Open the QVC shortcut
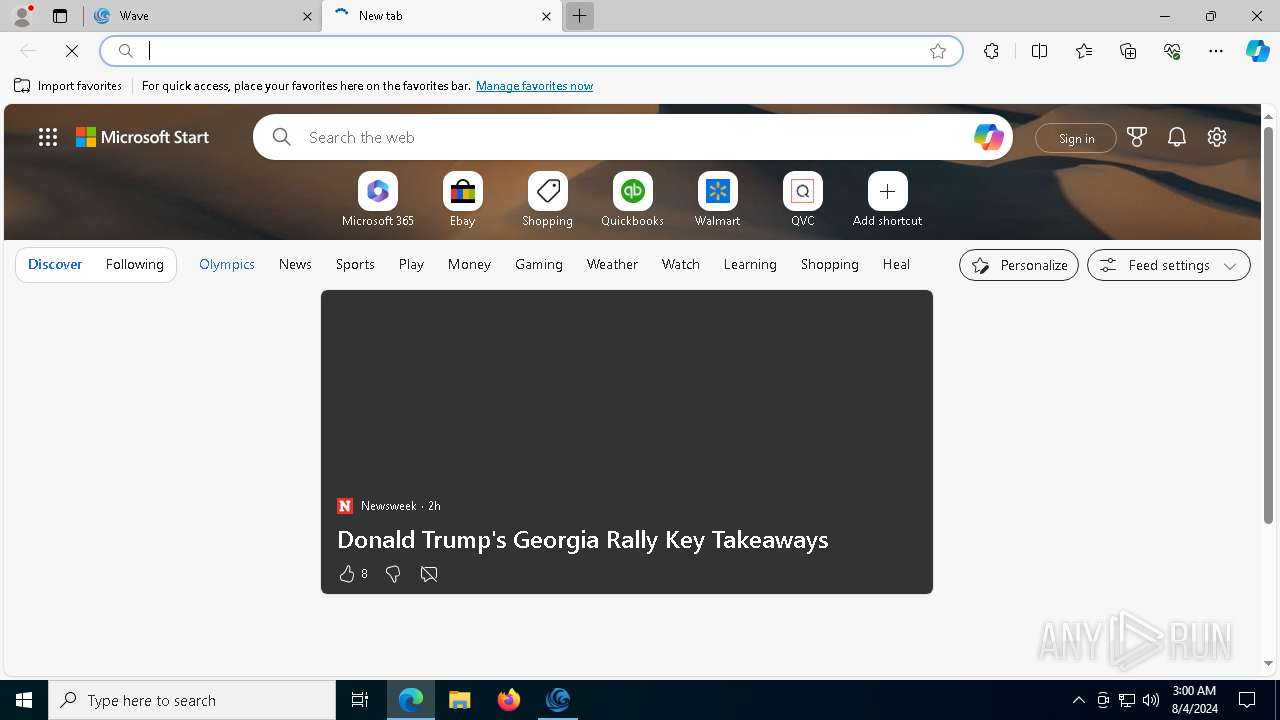 point(803,200)
